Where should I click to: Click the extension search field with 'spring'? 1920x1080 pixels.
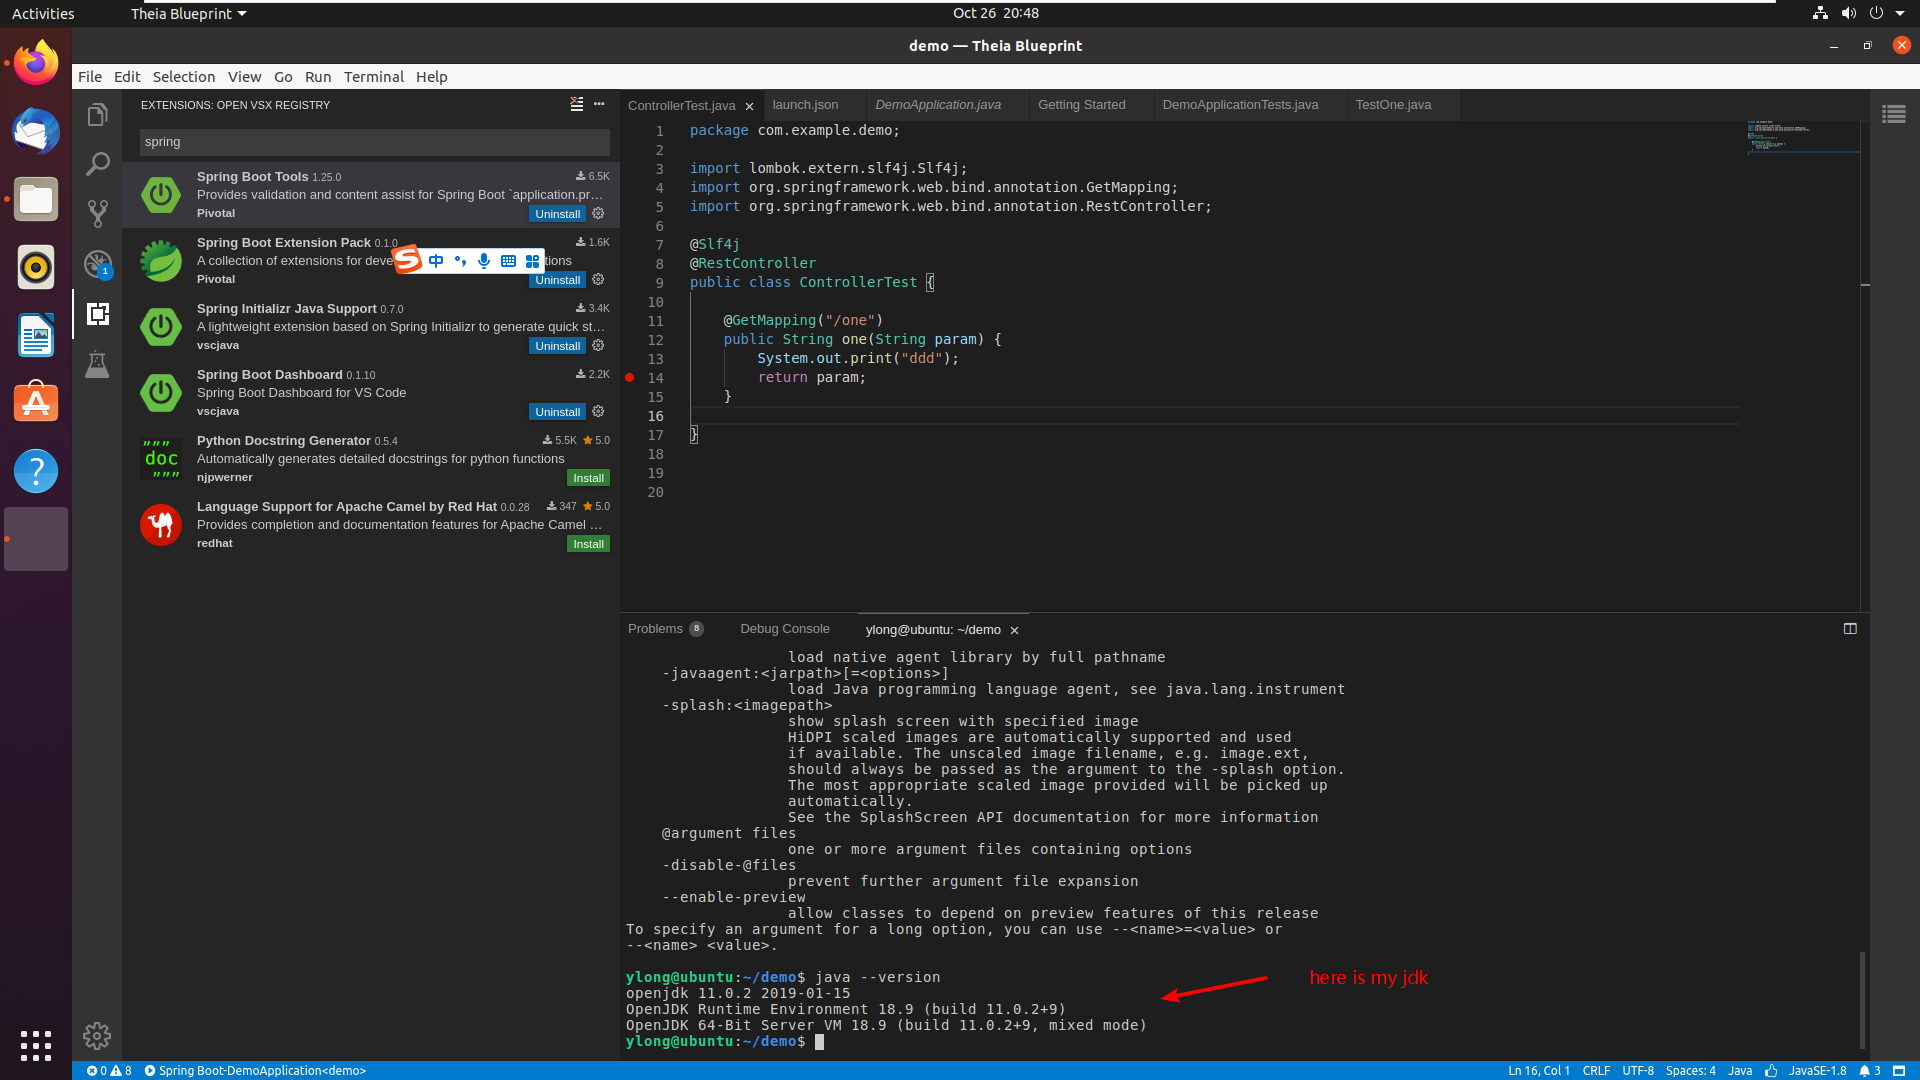374,142
